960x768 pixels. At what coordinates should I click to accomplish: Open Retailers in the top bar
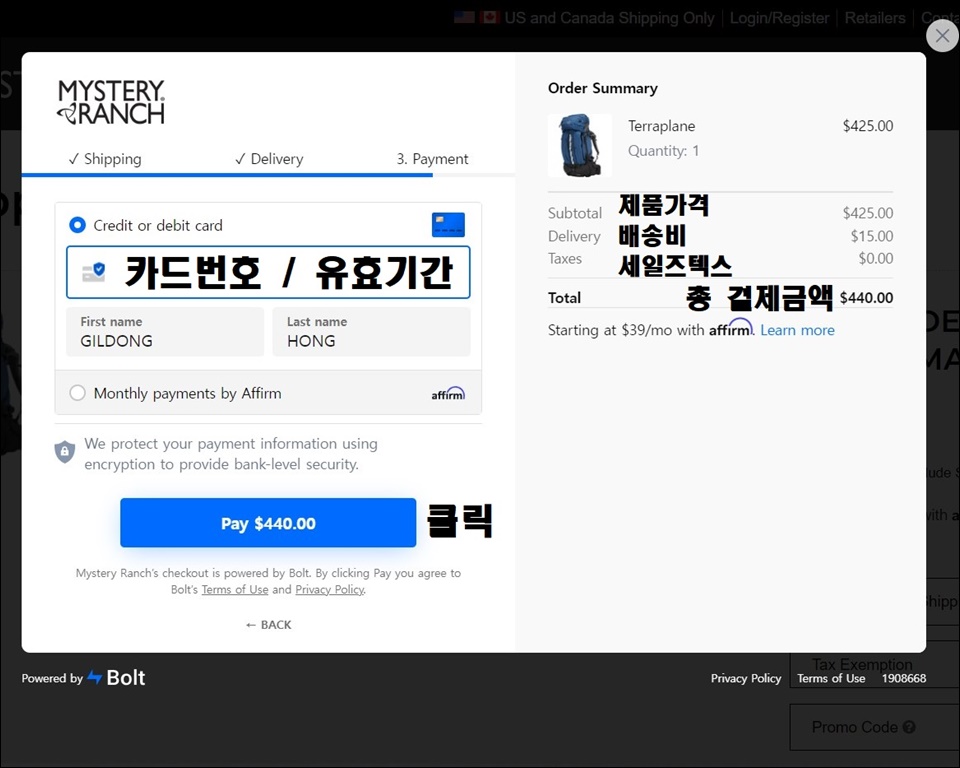click(875, 18)
